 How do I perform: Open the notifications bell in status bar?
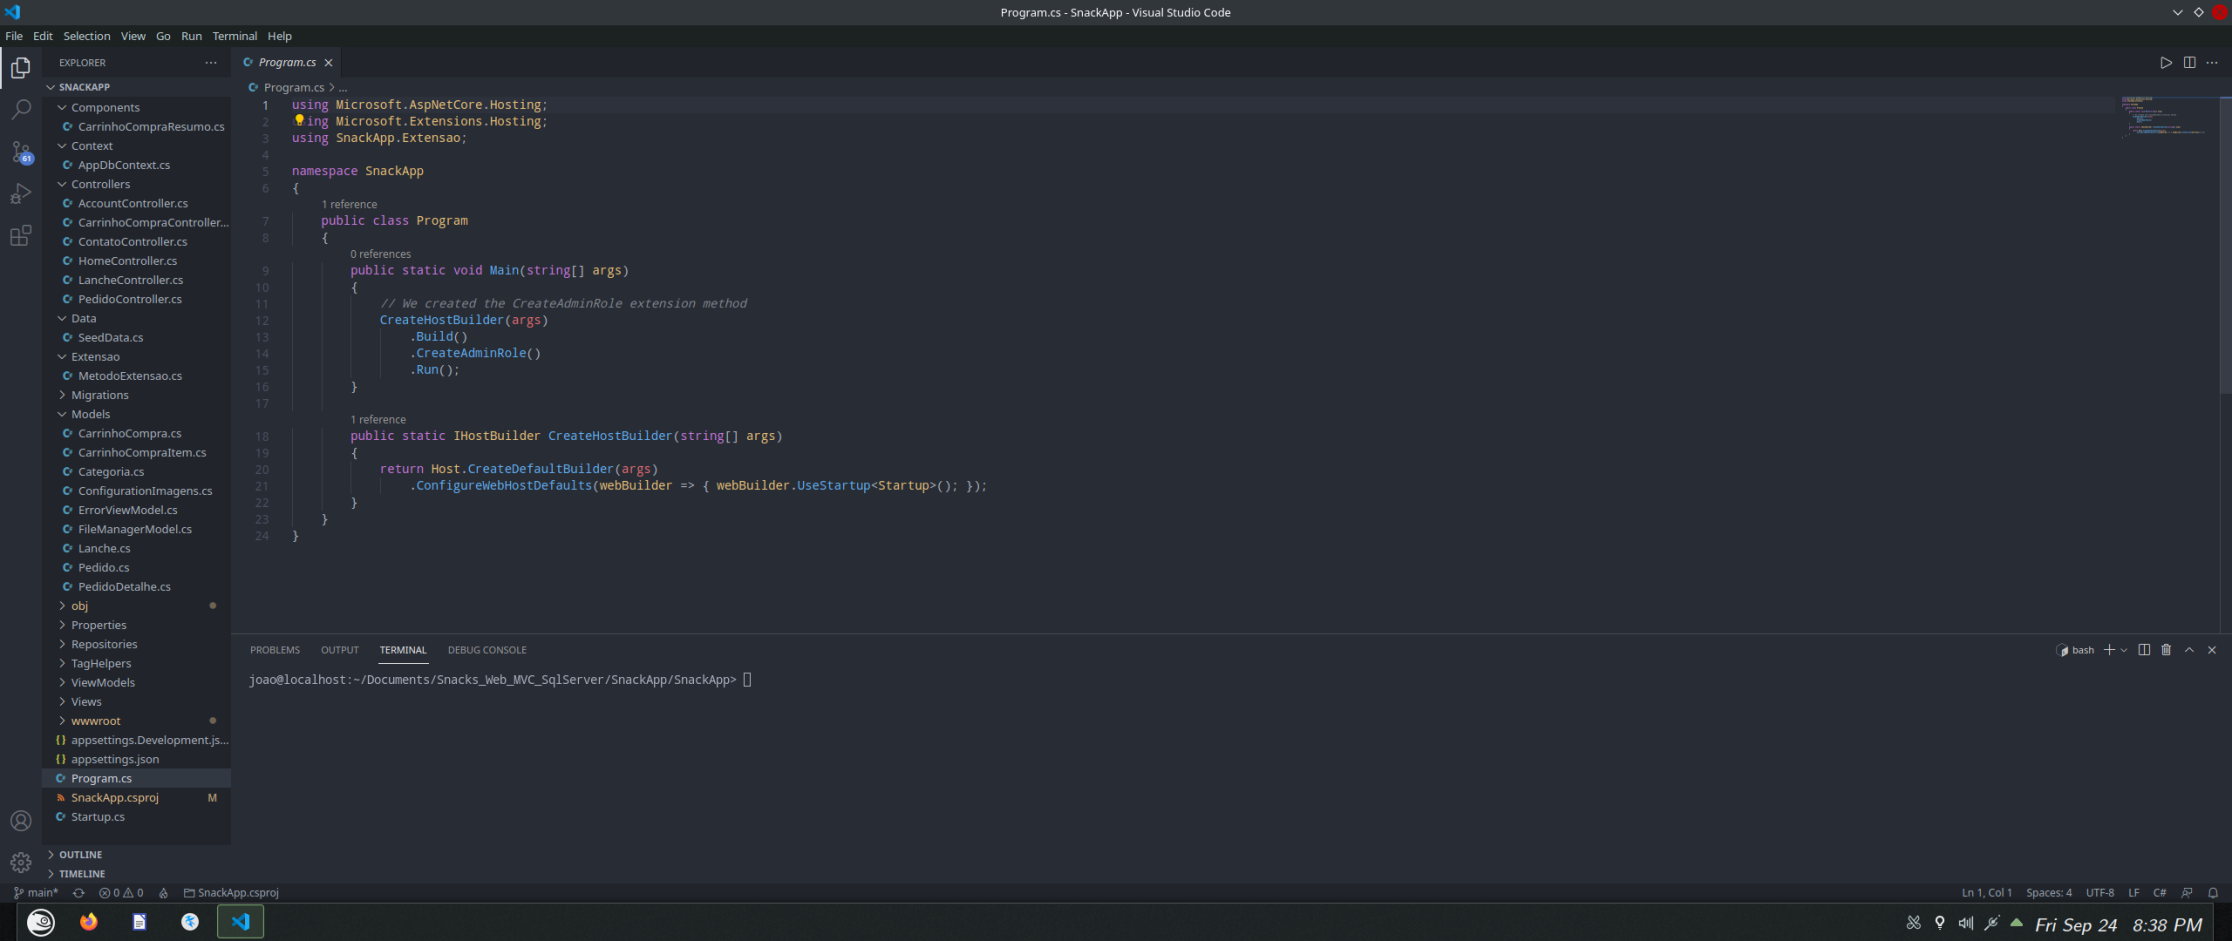pos(2213,893)
